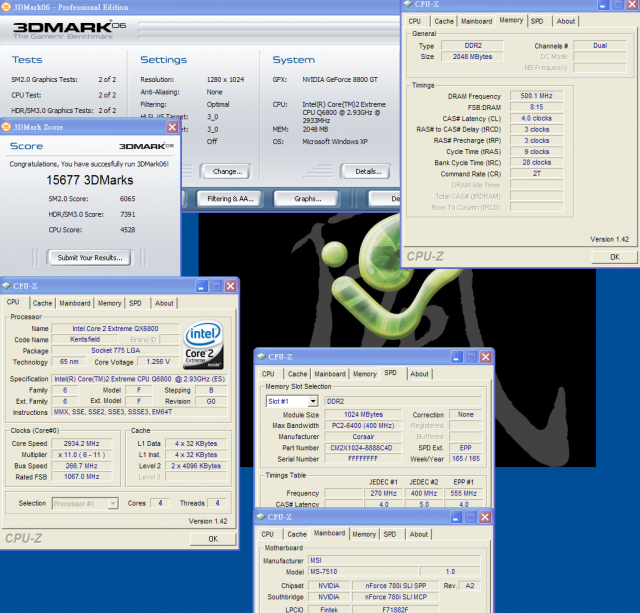Open the About tab in the processor CPU-Z window

pos(164,303)
